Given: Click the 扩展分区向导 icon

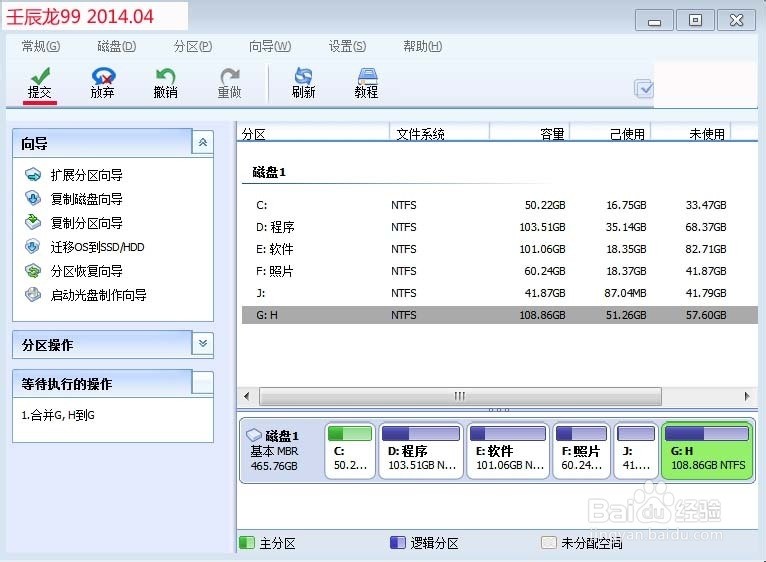Looking at the screenshot, I should 33,174.
